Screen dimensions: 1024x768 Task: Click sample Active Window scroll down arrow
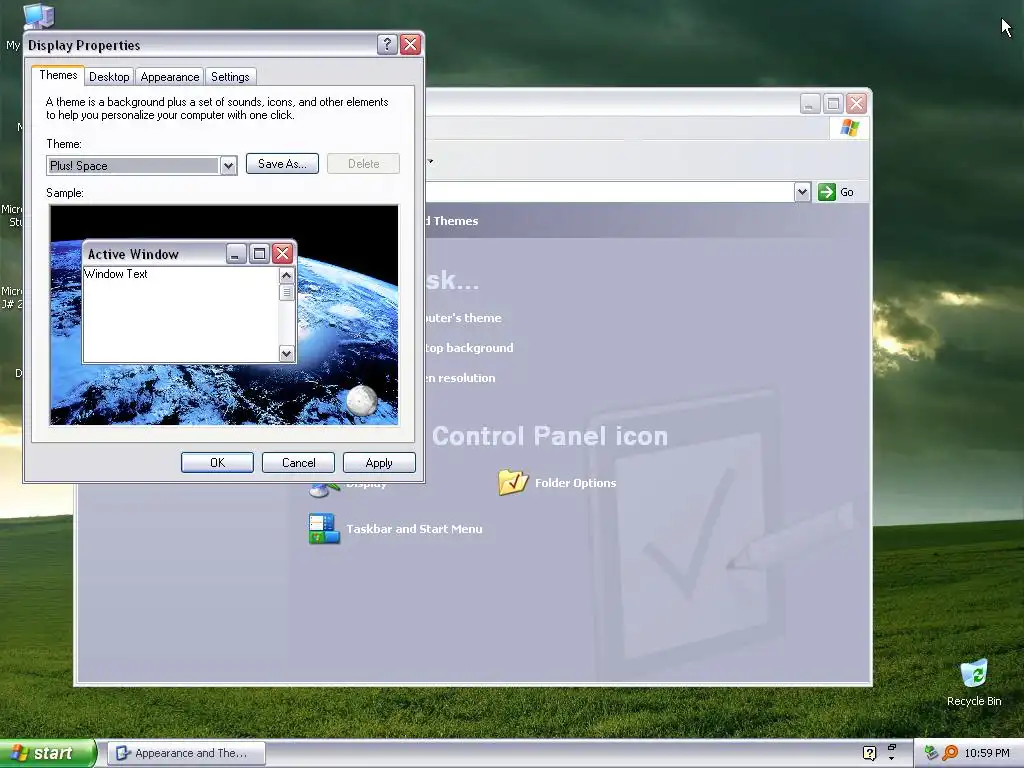point(286,353)
